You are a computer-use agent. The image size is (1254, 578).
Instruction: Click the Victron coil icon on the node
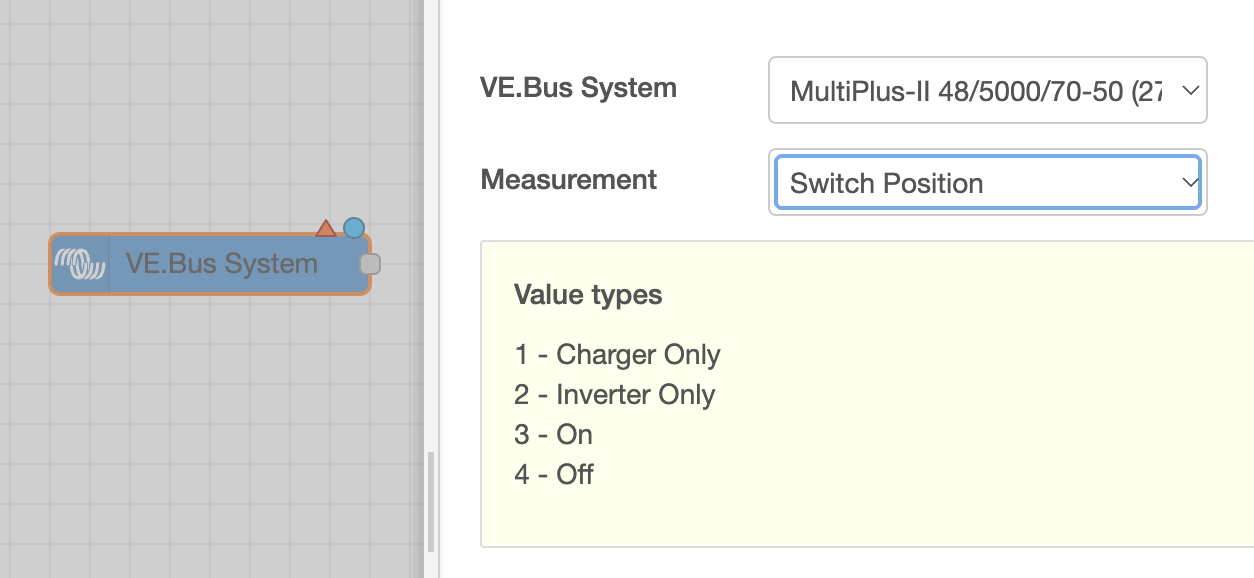pos(80,264)
